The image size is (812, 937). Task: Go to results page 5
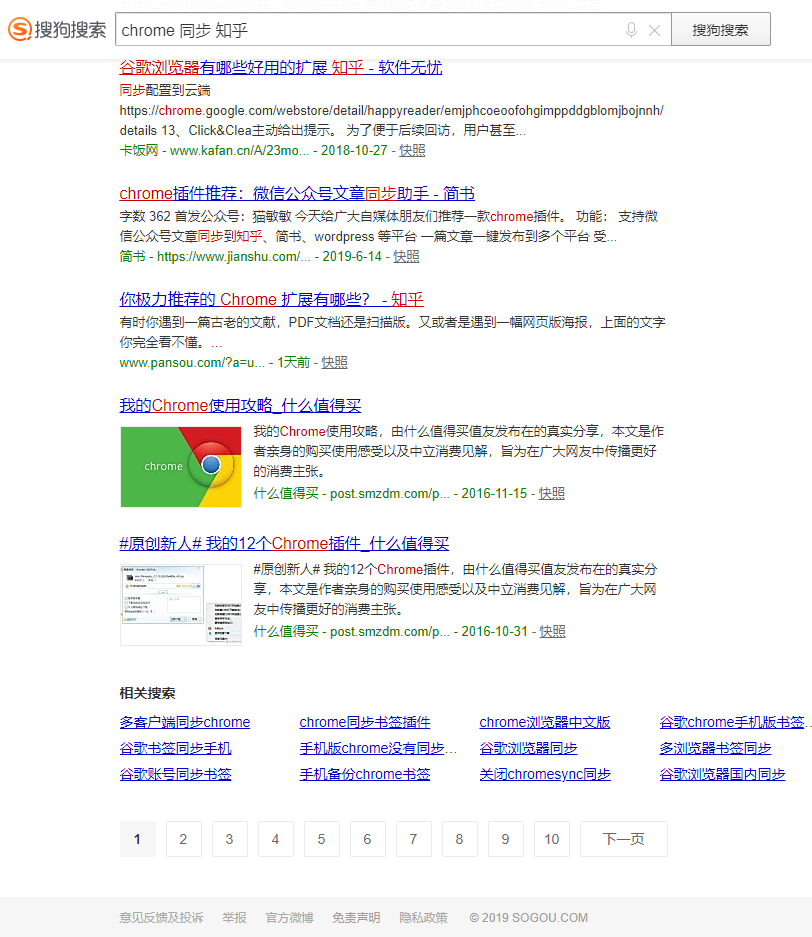(x=321, y=839)
